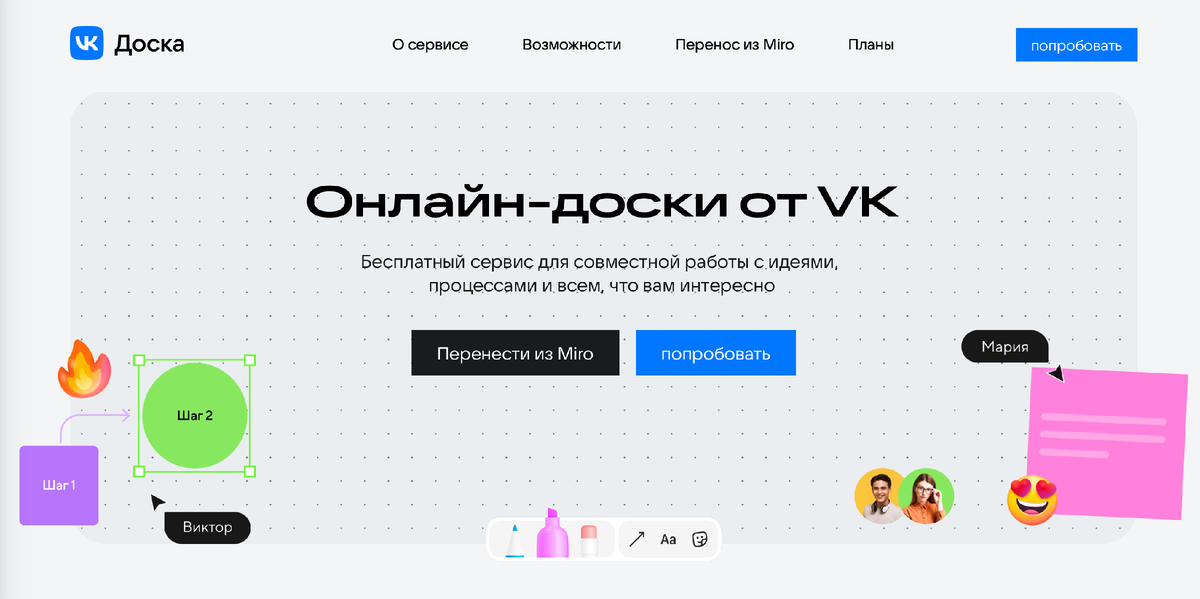
Task: Open the sticker tool
Action: tap(701, 539)
